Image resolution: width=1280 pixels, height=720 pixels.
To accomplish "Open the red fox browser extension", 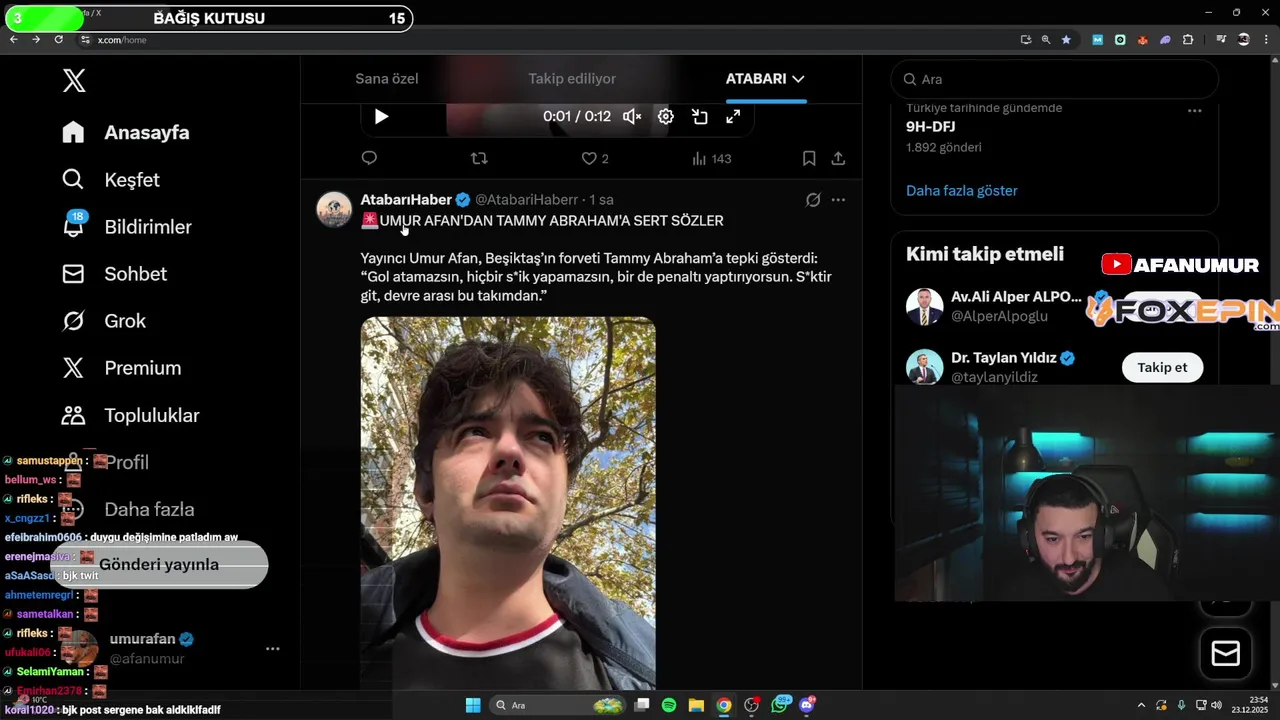I will coord(1142,40).
